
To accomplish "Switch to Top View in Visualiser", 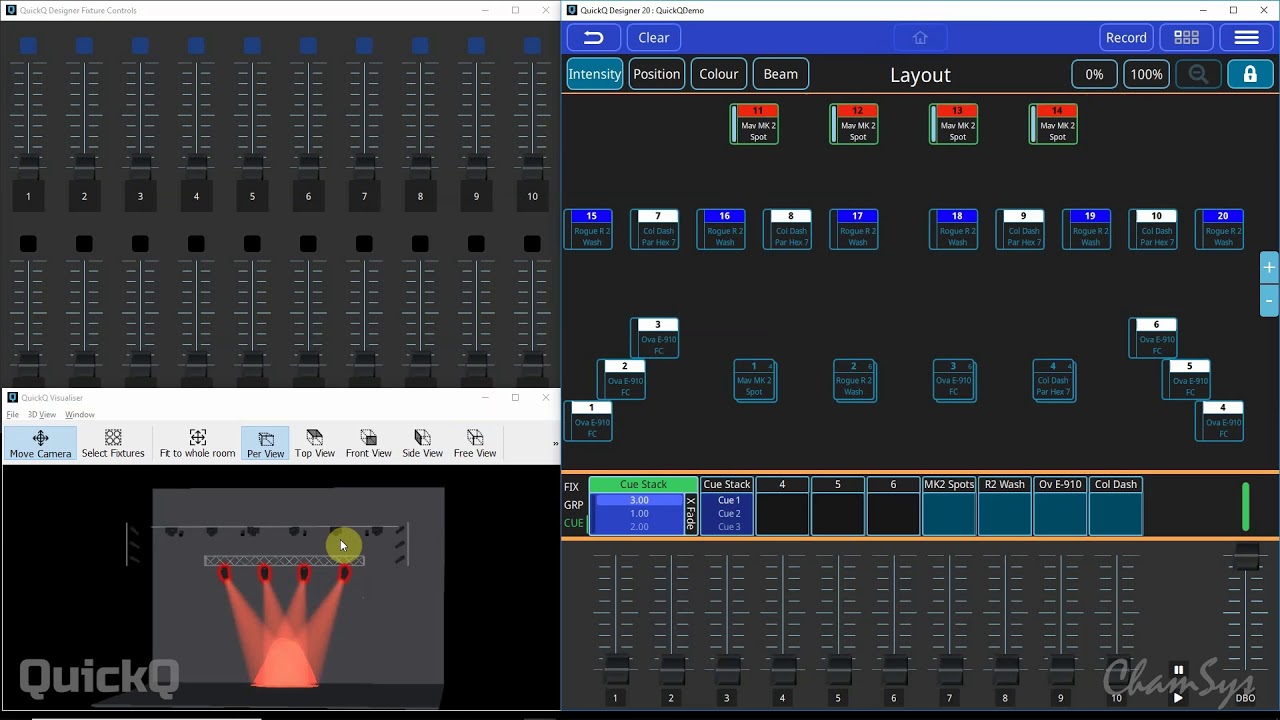I will click(314, 444).
